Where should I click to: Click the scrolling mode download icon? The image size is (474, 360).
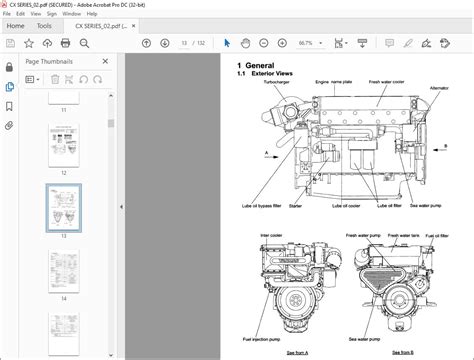point(362,43)
